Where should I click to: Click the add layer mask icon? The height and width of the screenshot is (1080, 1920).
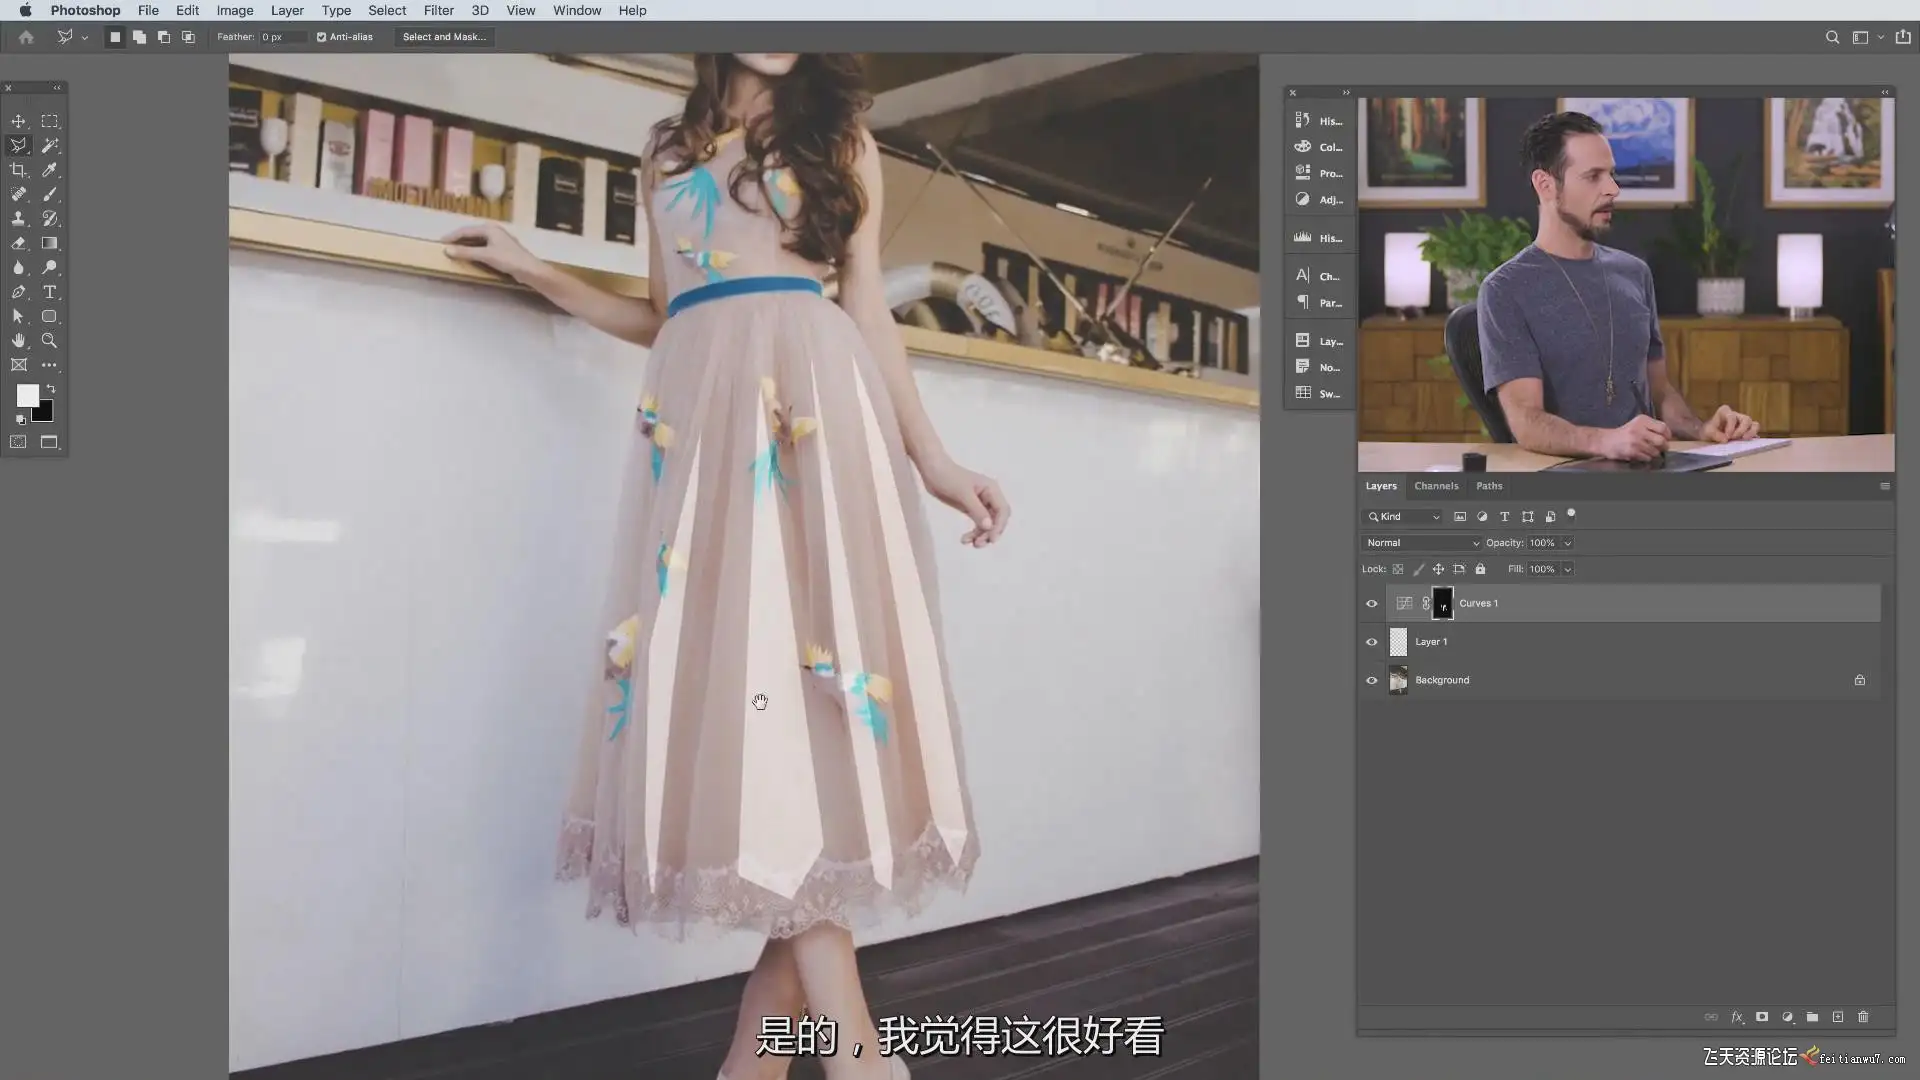coord(1762,1017)
